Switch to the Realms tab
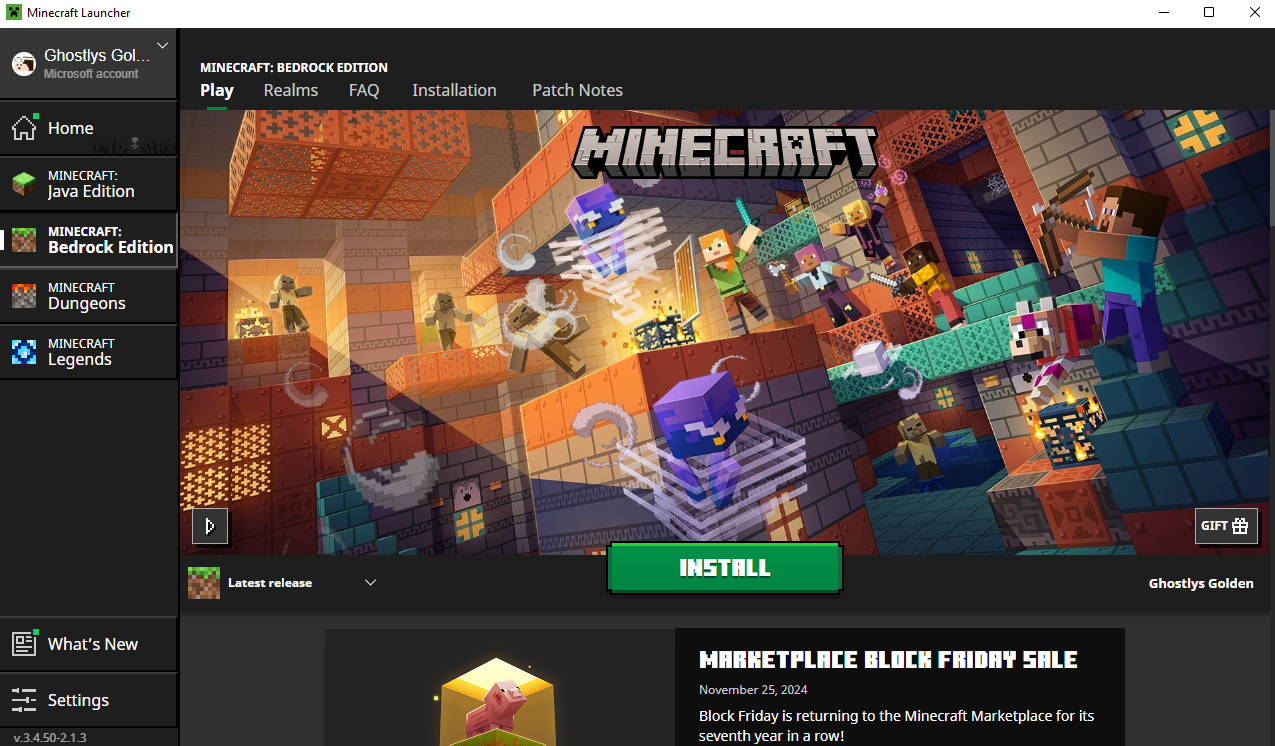The width and height of the screenshot is (1275, 746). [291, 90]
